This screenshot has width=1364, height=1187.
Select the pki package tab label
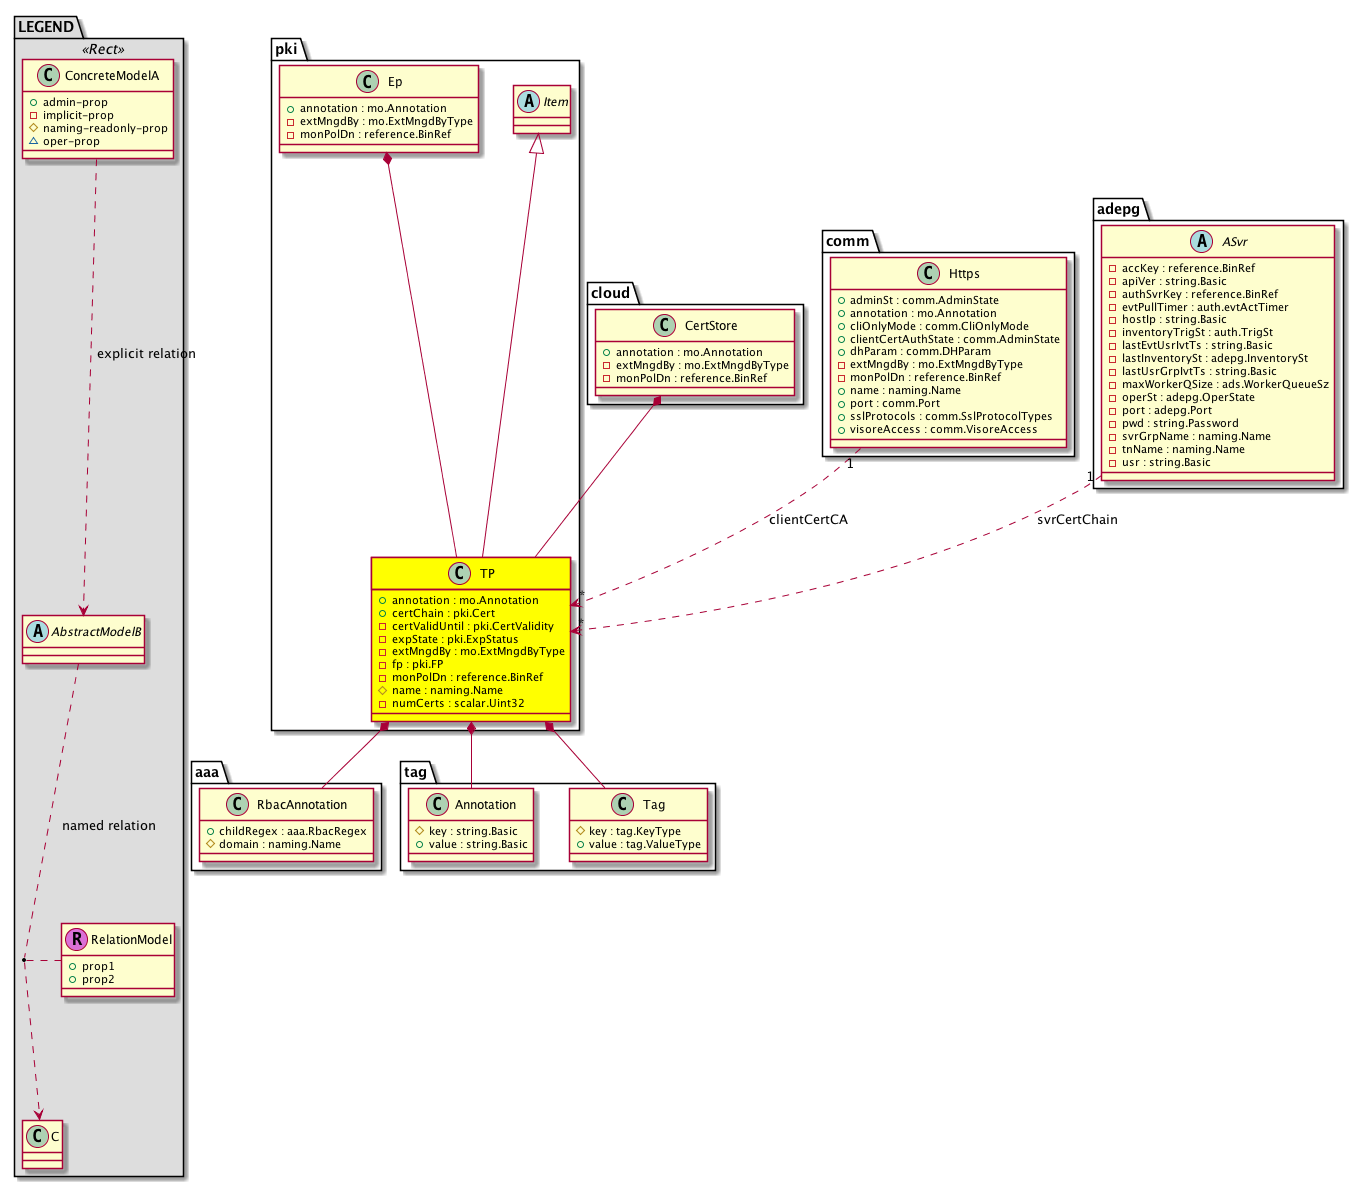coord(285,49)
